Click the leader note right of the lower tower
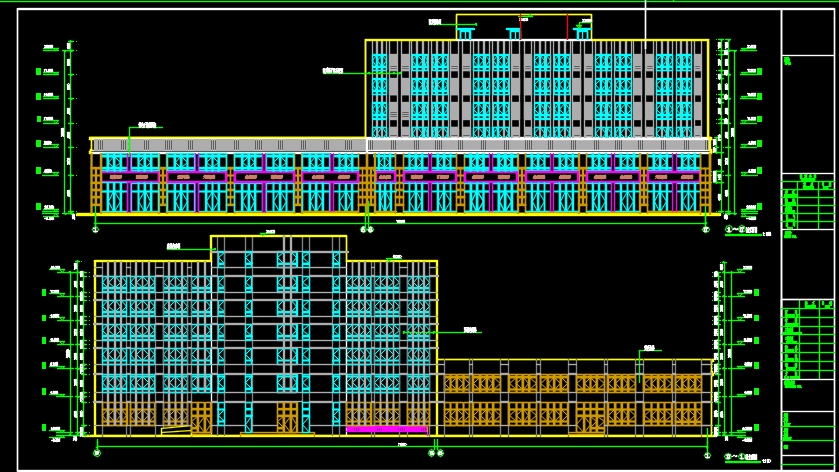Image resolution: width=839 pixels, height=472 pixels. point(470,330)
